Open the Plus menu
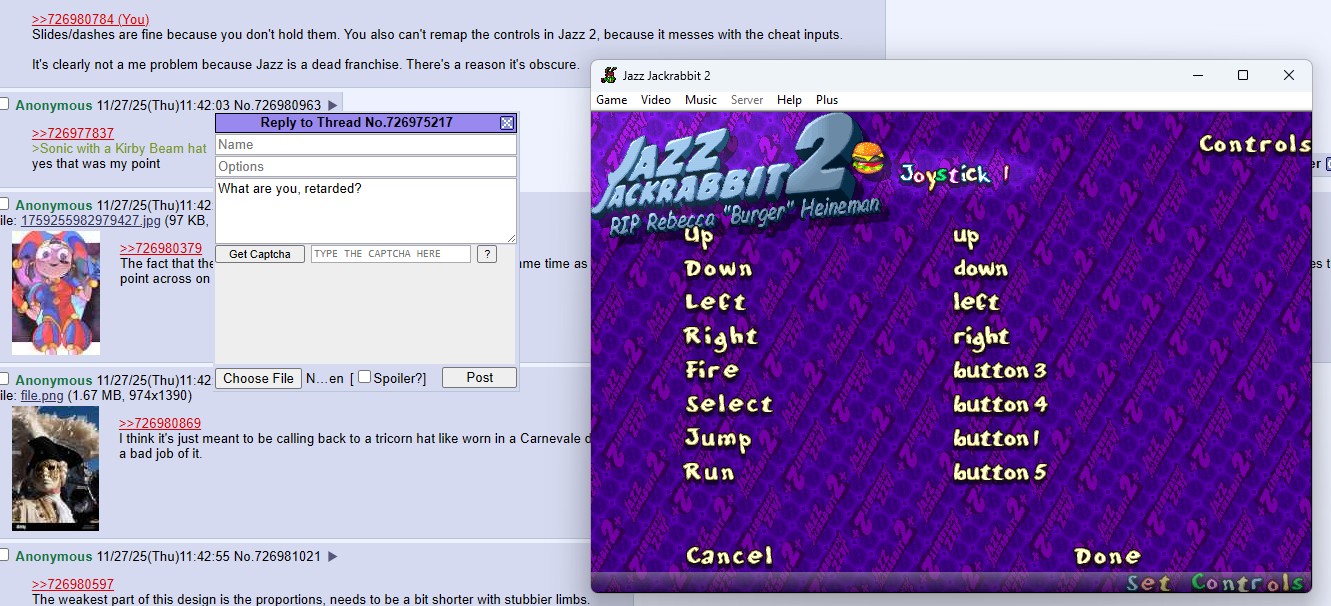This screenshot has height=606, width=1331. [x=827, y=100]
